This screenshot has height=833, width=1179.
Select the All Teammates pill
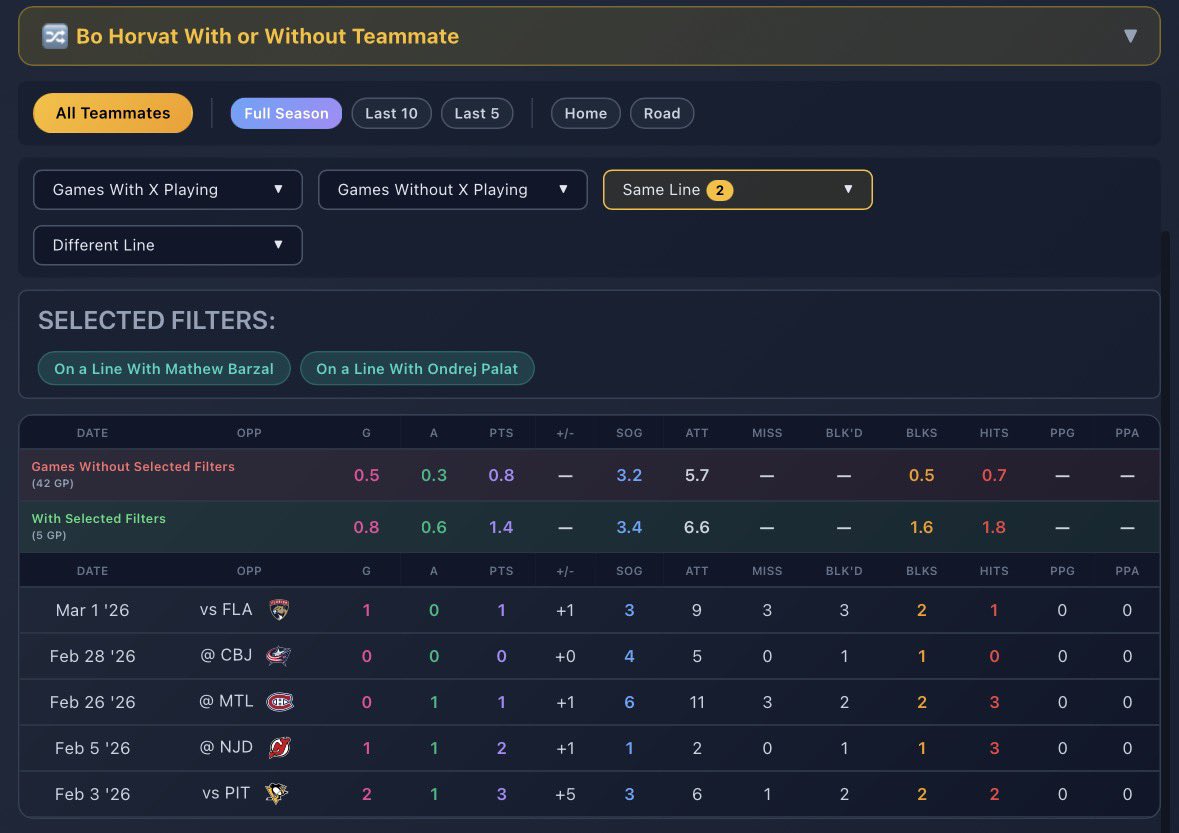113,113
